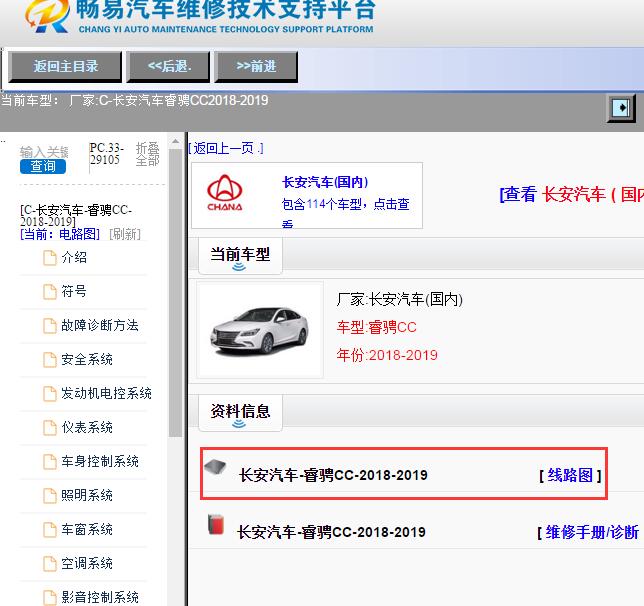The height and width of the screenshot is (606, 644).
Task: Open the page icon beside 空调系统
Action: [x=50, y=564]
